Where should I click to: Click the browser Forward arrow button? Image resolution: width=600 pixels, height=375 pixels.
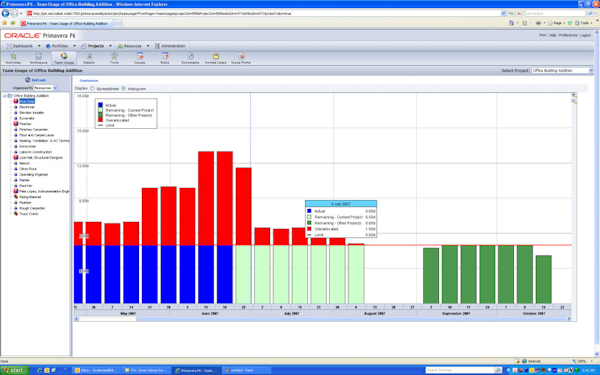coord(14,13)
